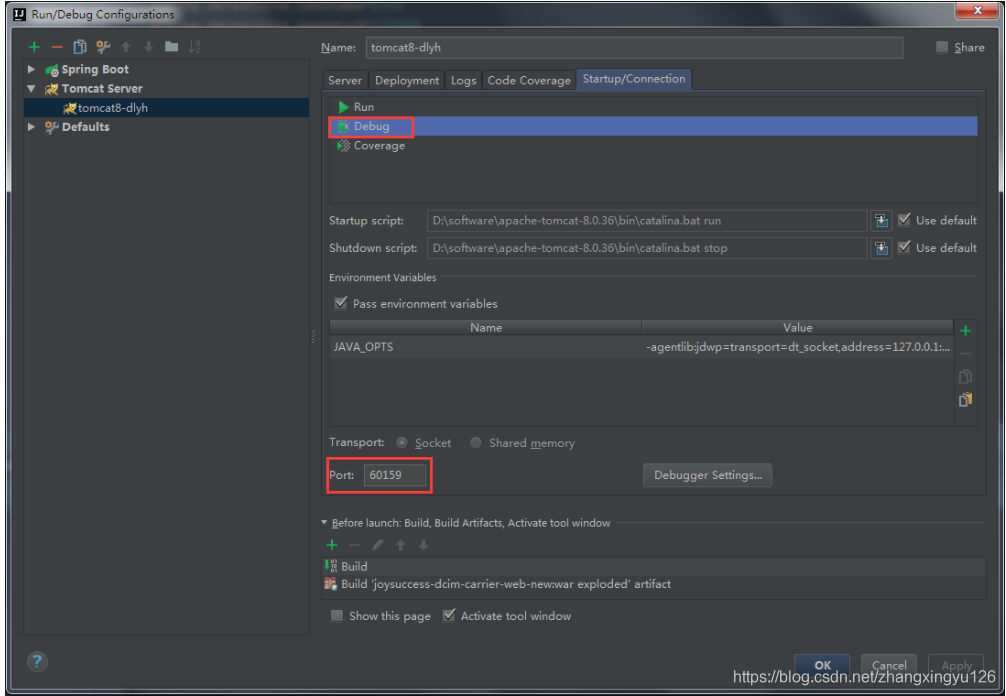This screenshot has height=696, width=1006.
Task: Collapse the Before launch section
Action: 324,522
